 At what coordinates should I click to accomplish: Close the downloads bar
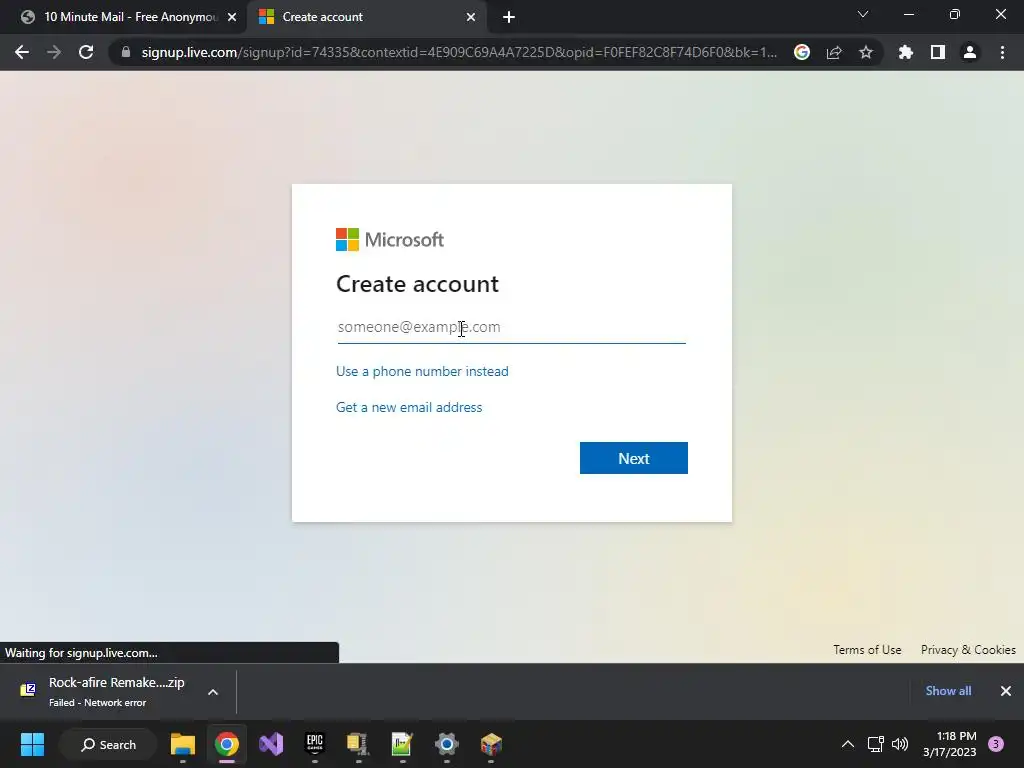[x=1006, y=690]
